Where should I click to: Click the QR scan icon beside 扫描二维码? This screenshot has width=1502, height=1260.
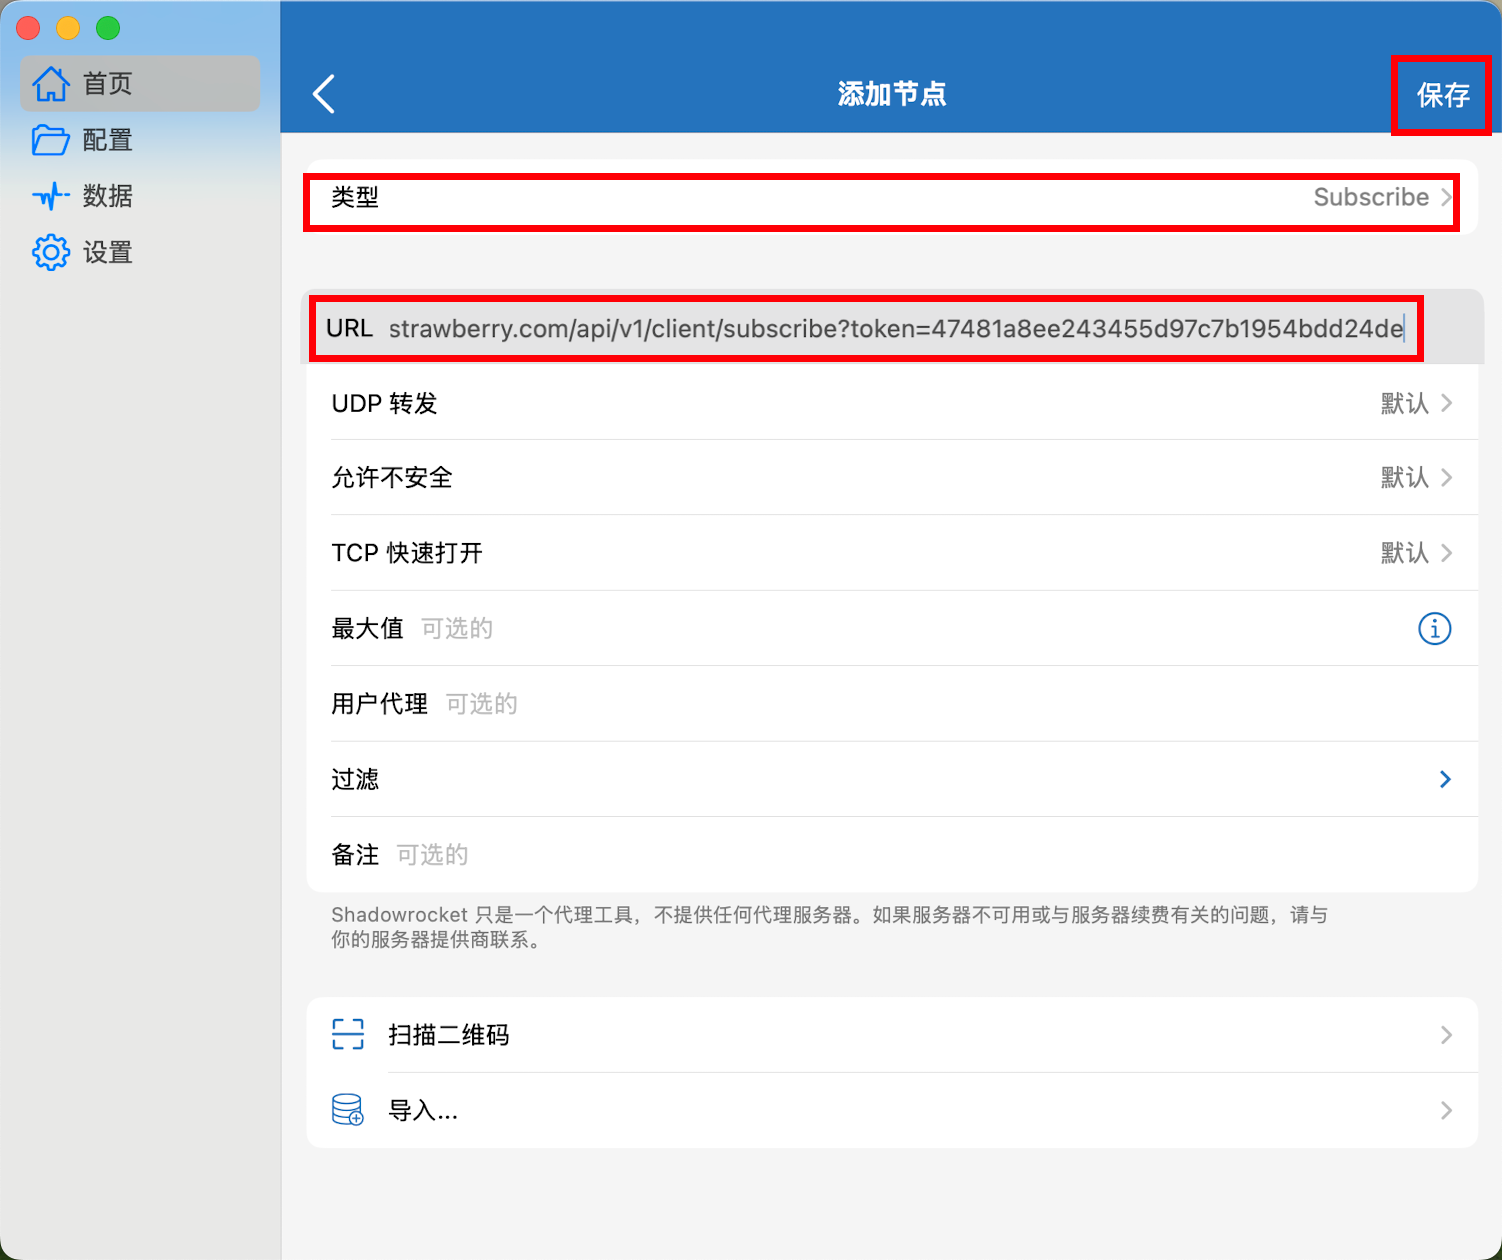(348, 1034)
